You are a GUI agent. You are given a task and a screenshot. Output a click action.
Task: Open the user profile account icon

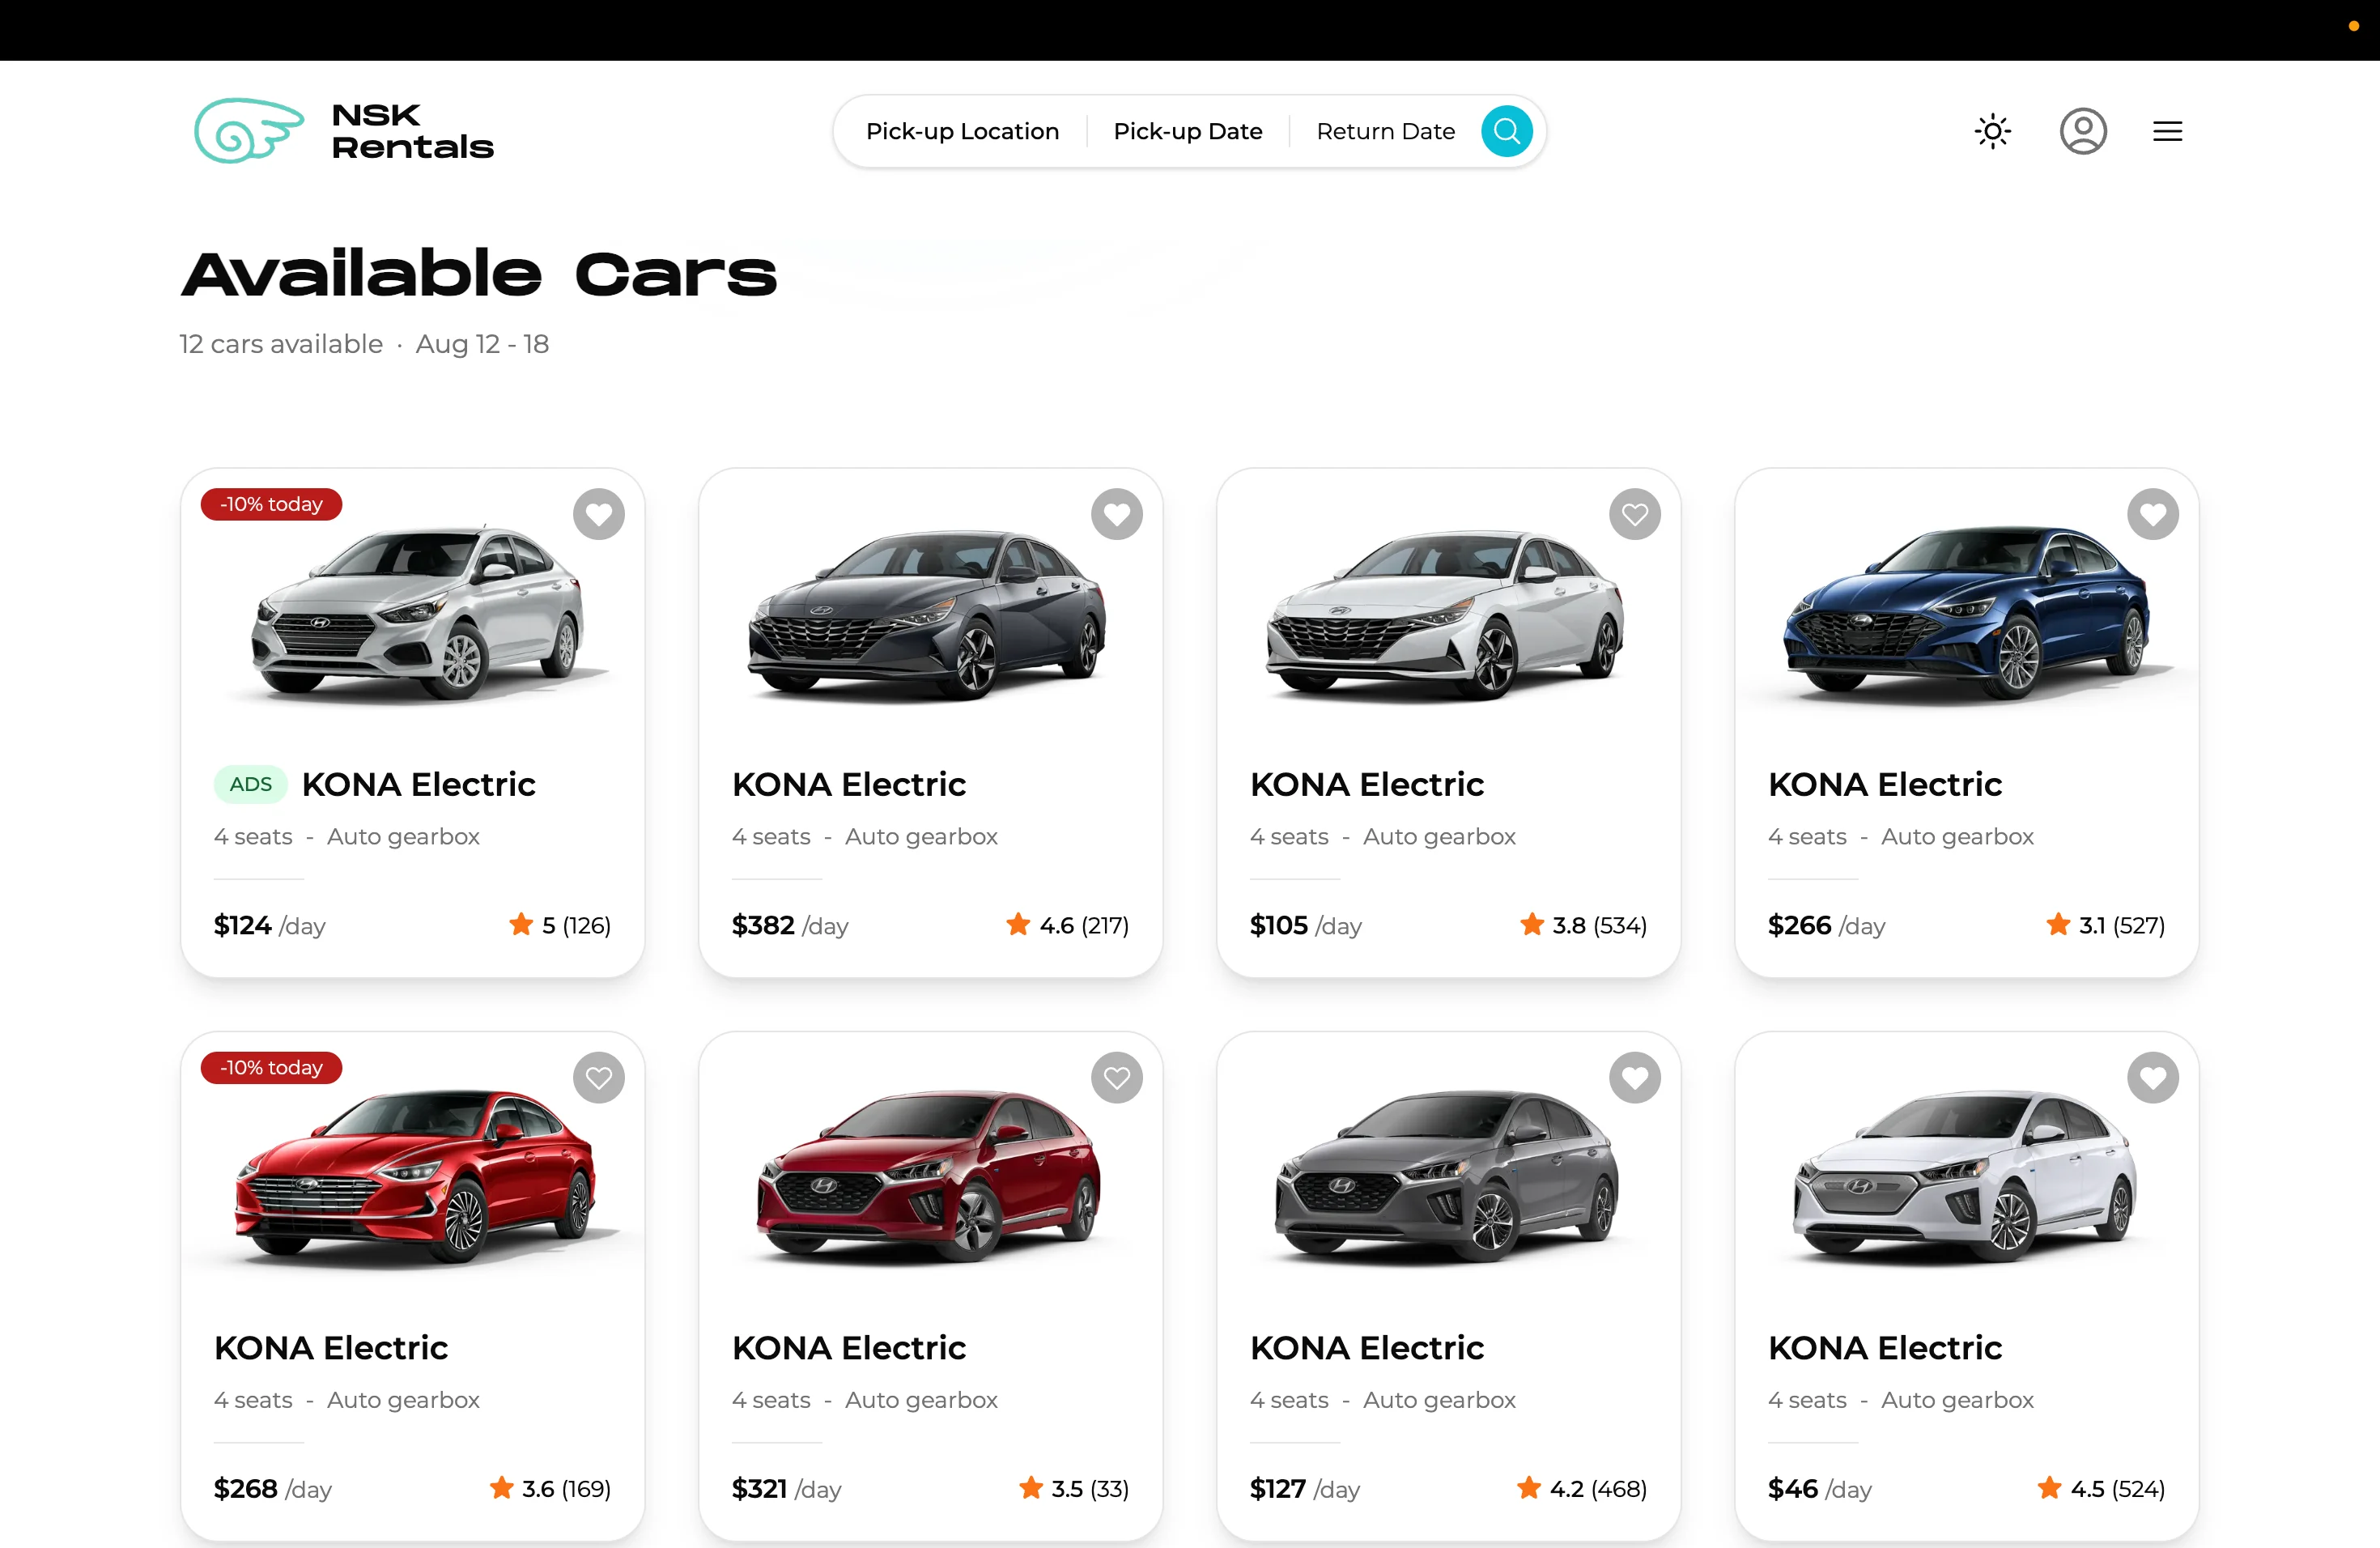point(2084,131)
